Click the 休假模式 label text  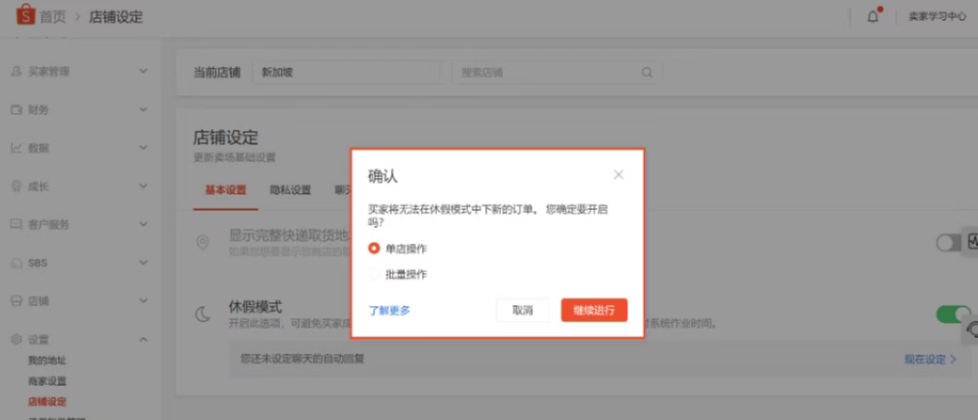pos(255,307)
